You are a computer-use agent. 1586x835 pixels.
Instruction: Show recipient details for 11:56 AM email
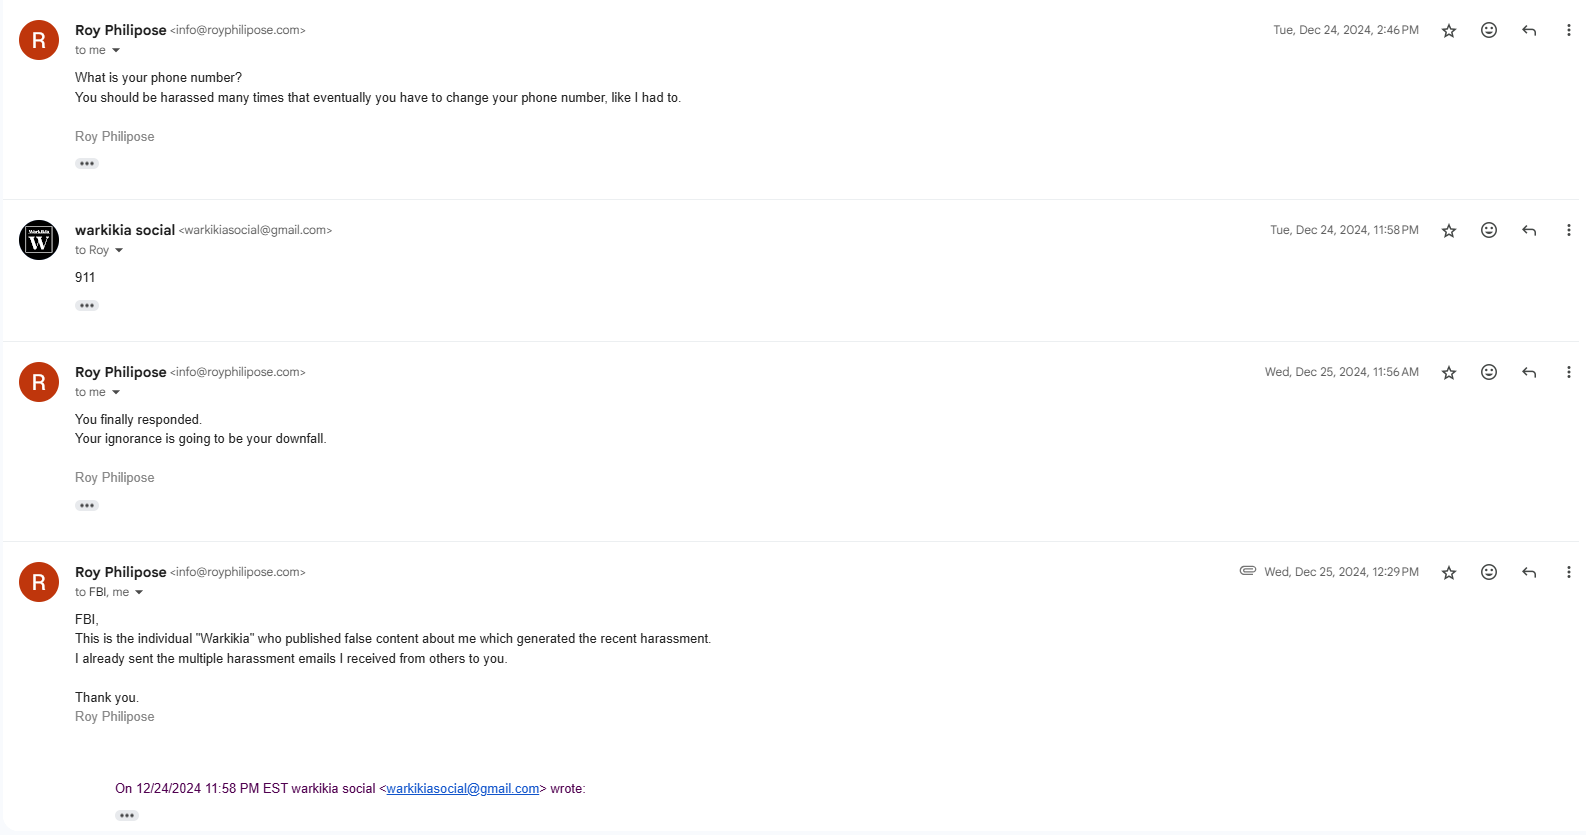(x=116, y=393)
